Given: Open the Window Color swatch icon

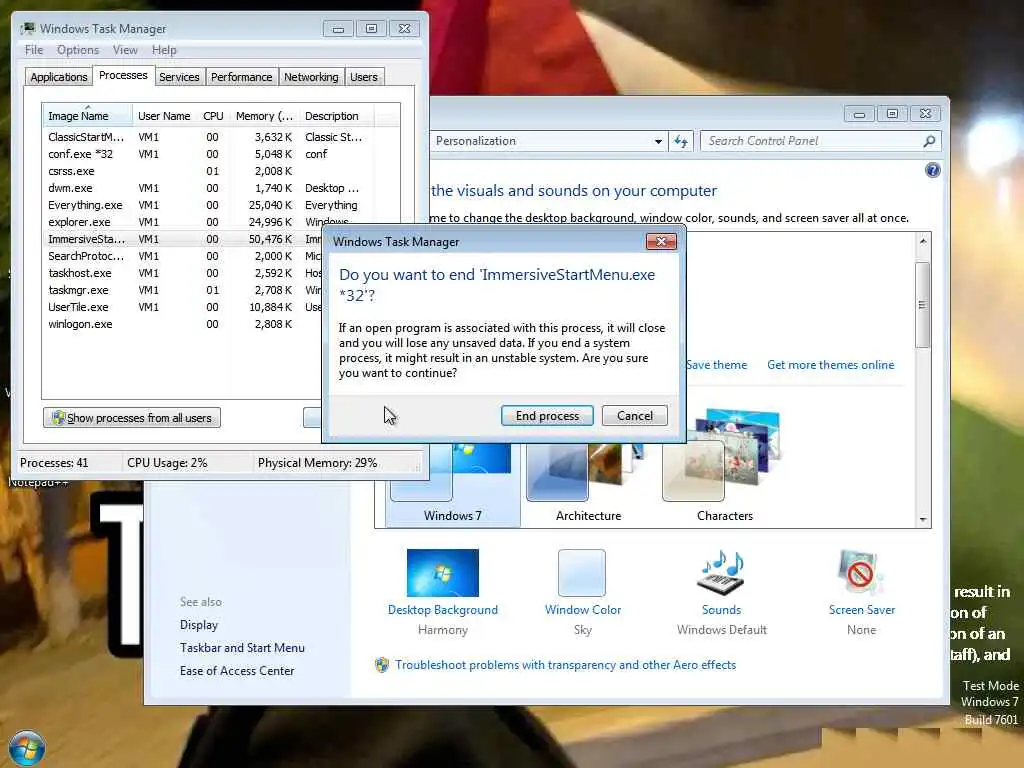Looking at the screenshot, I should coord(582,573).
